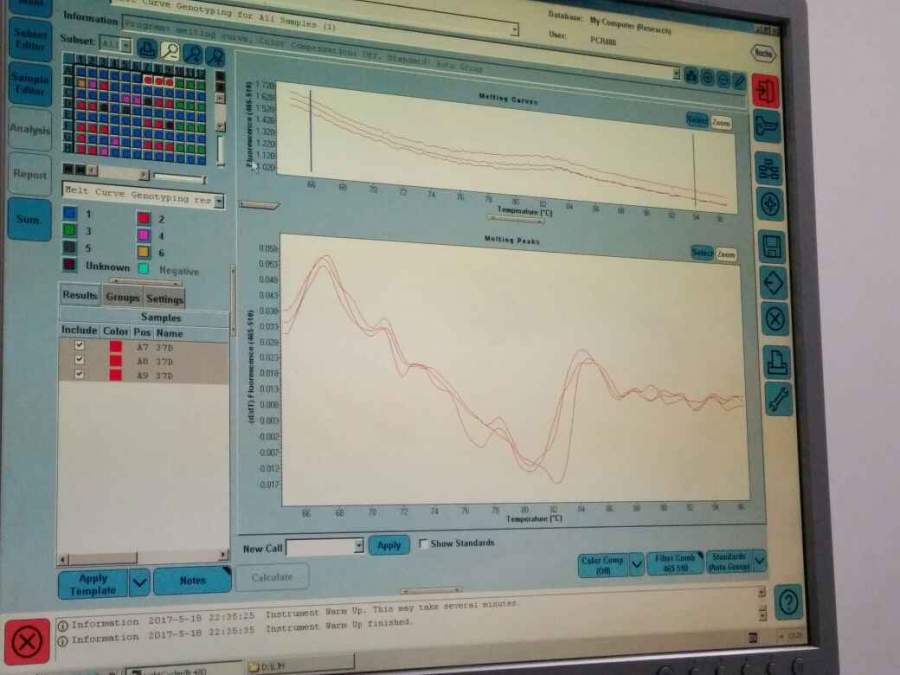The image size is (900, 675).
Task: Click the magenta group 4 color swatch
Action: 143,235
